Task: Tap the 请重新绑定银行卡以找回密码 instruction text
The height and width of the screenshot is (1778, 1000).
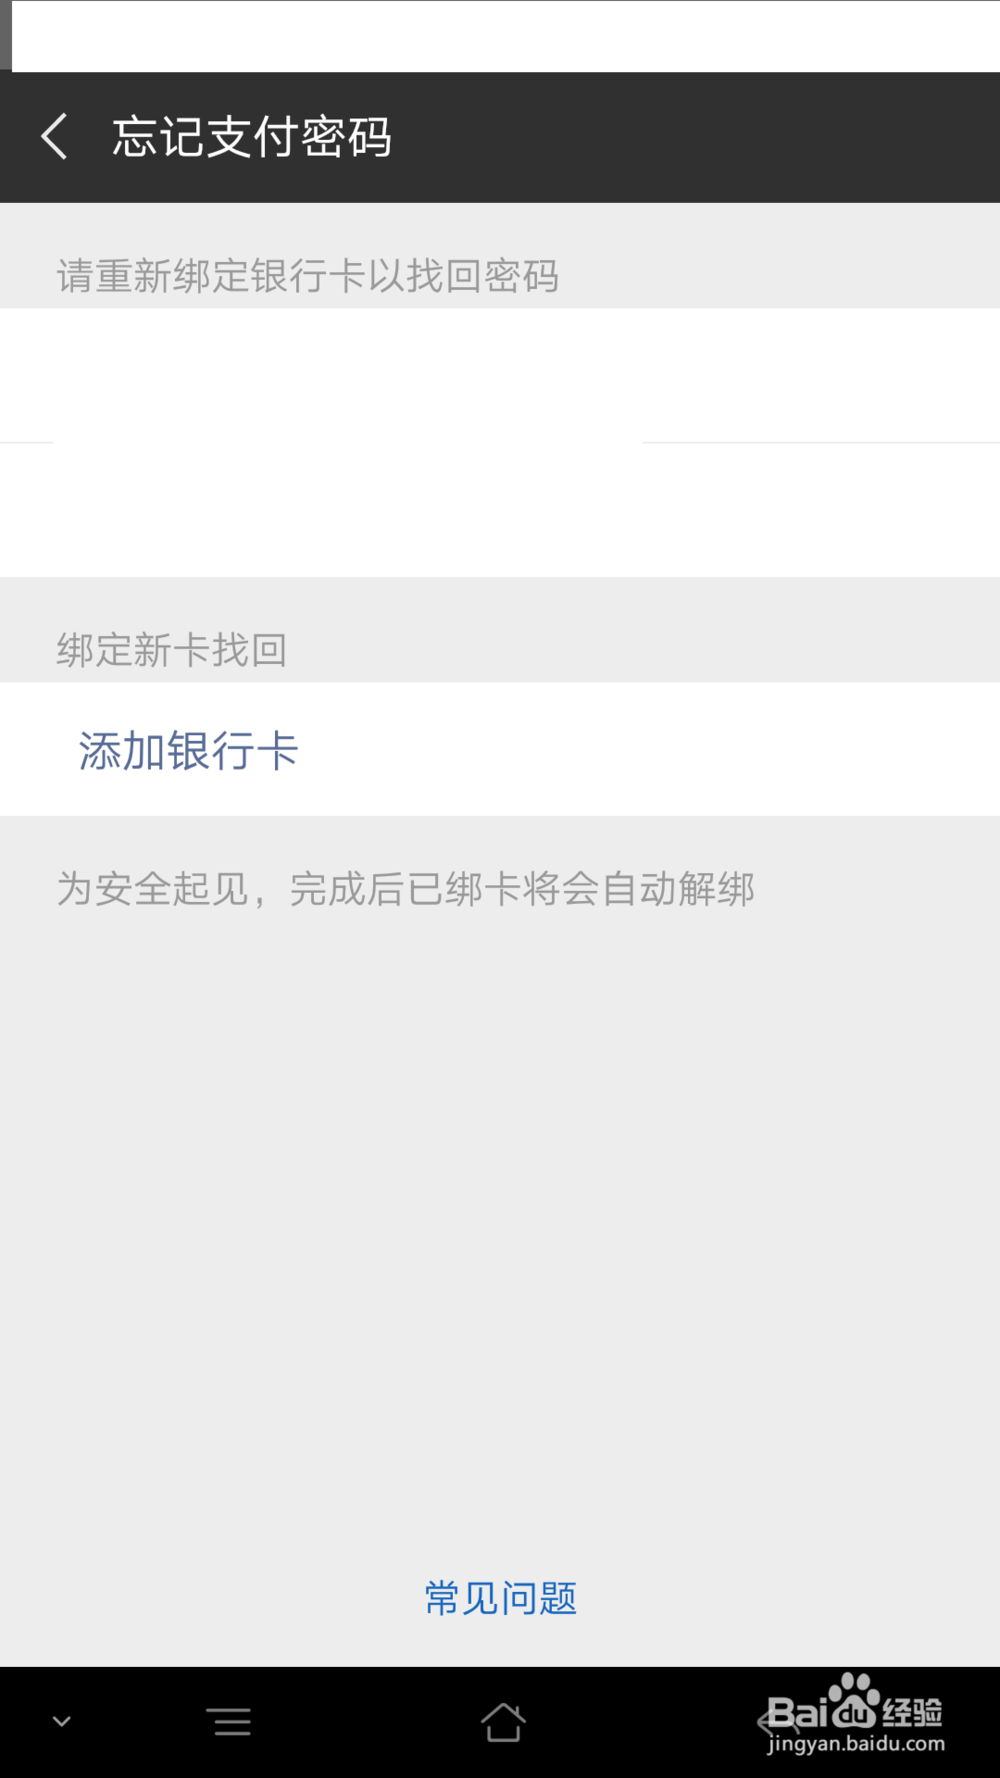Action: [307, 276]
